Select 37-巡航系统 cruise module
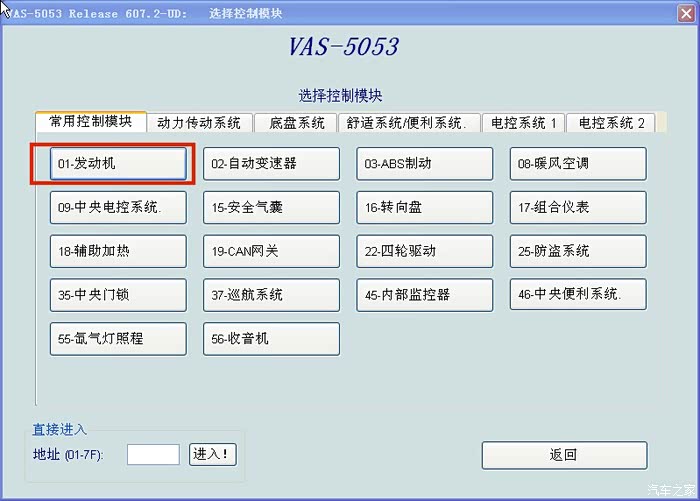The image size is (700, 501). point(271,295)
